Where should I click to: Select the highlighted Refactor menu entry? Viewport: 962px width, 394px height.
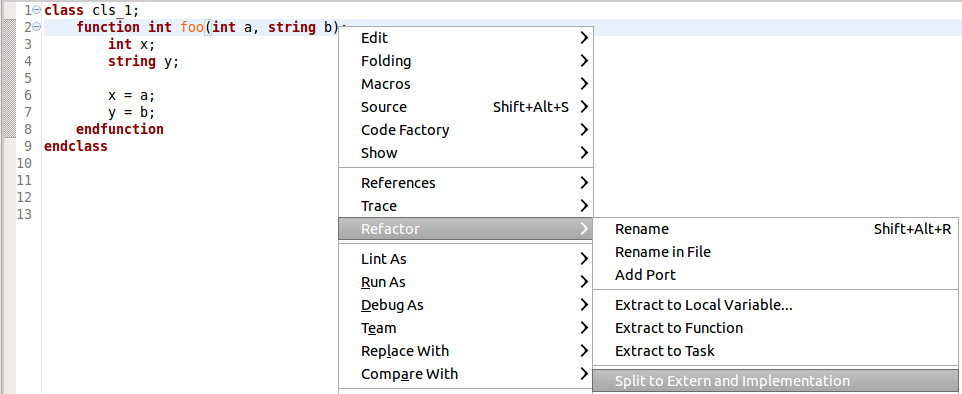[466, 229]
